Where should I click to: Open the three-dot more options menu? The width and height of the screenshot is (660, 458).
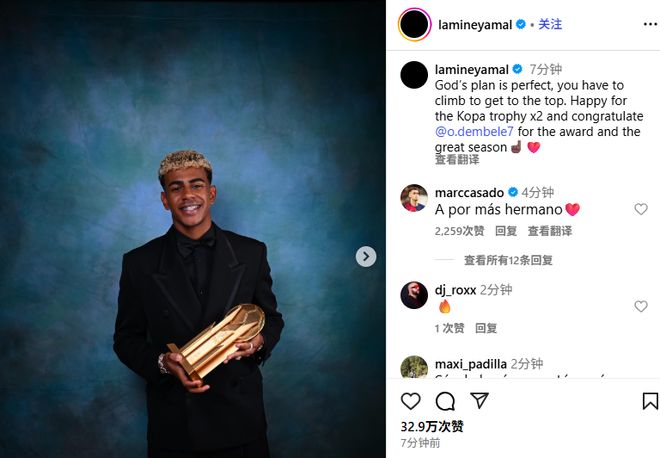click(x=650, y=24)
